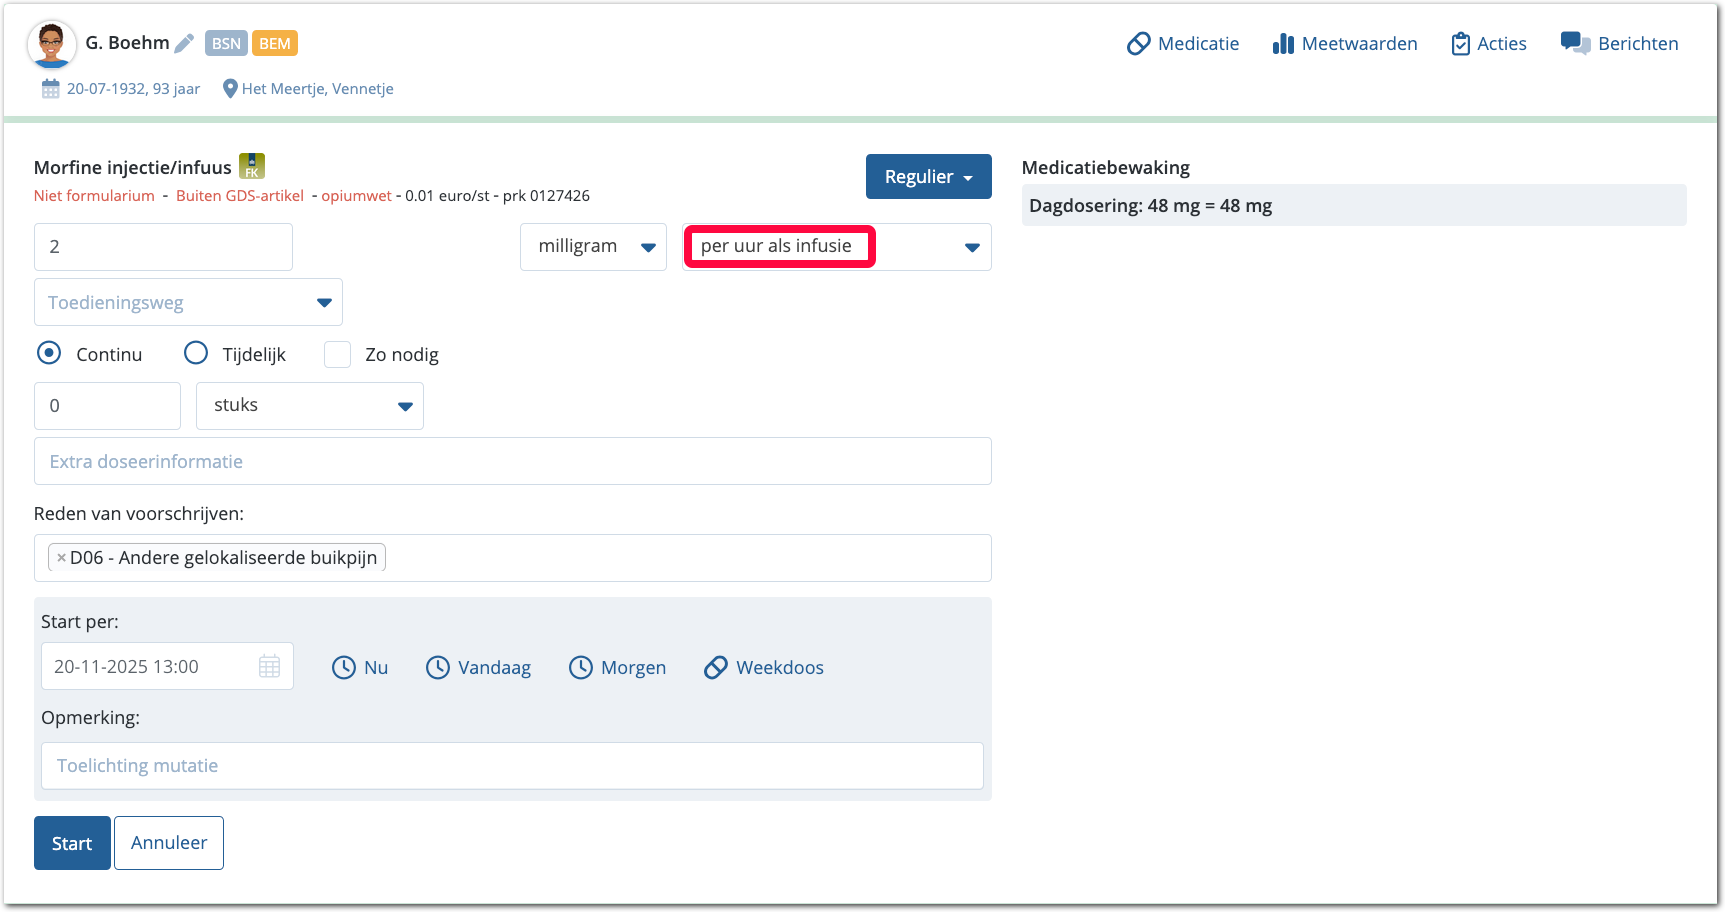Select the Tijdelijk radio button
The image size is (1725, 912).
pos(196,354)
